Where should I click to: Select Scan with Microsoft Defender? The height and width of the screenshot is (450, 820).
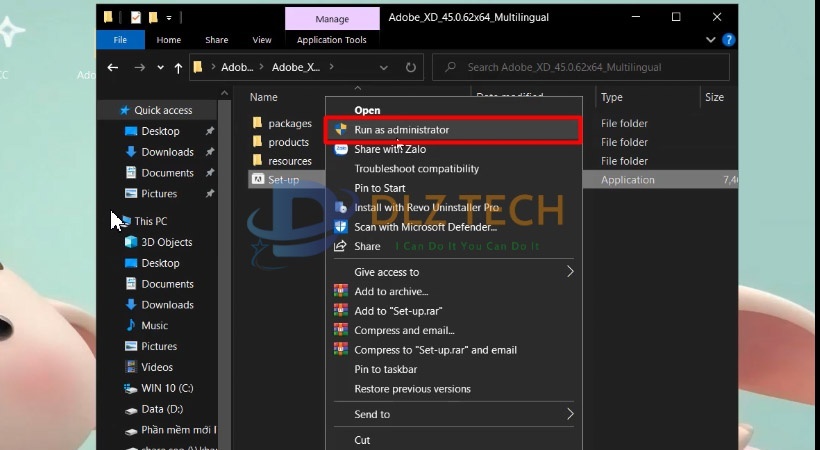pyautogui.click(x=426, y=227)
